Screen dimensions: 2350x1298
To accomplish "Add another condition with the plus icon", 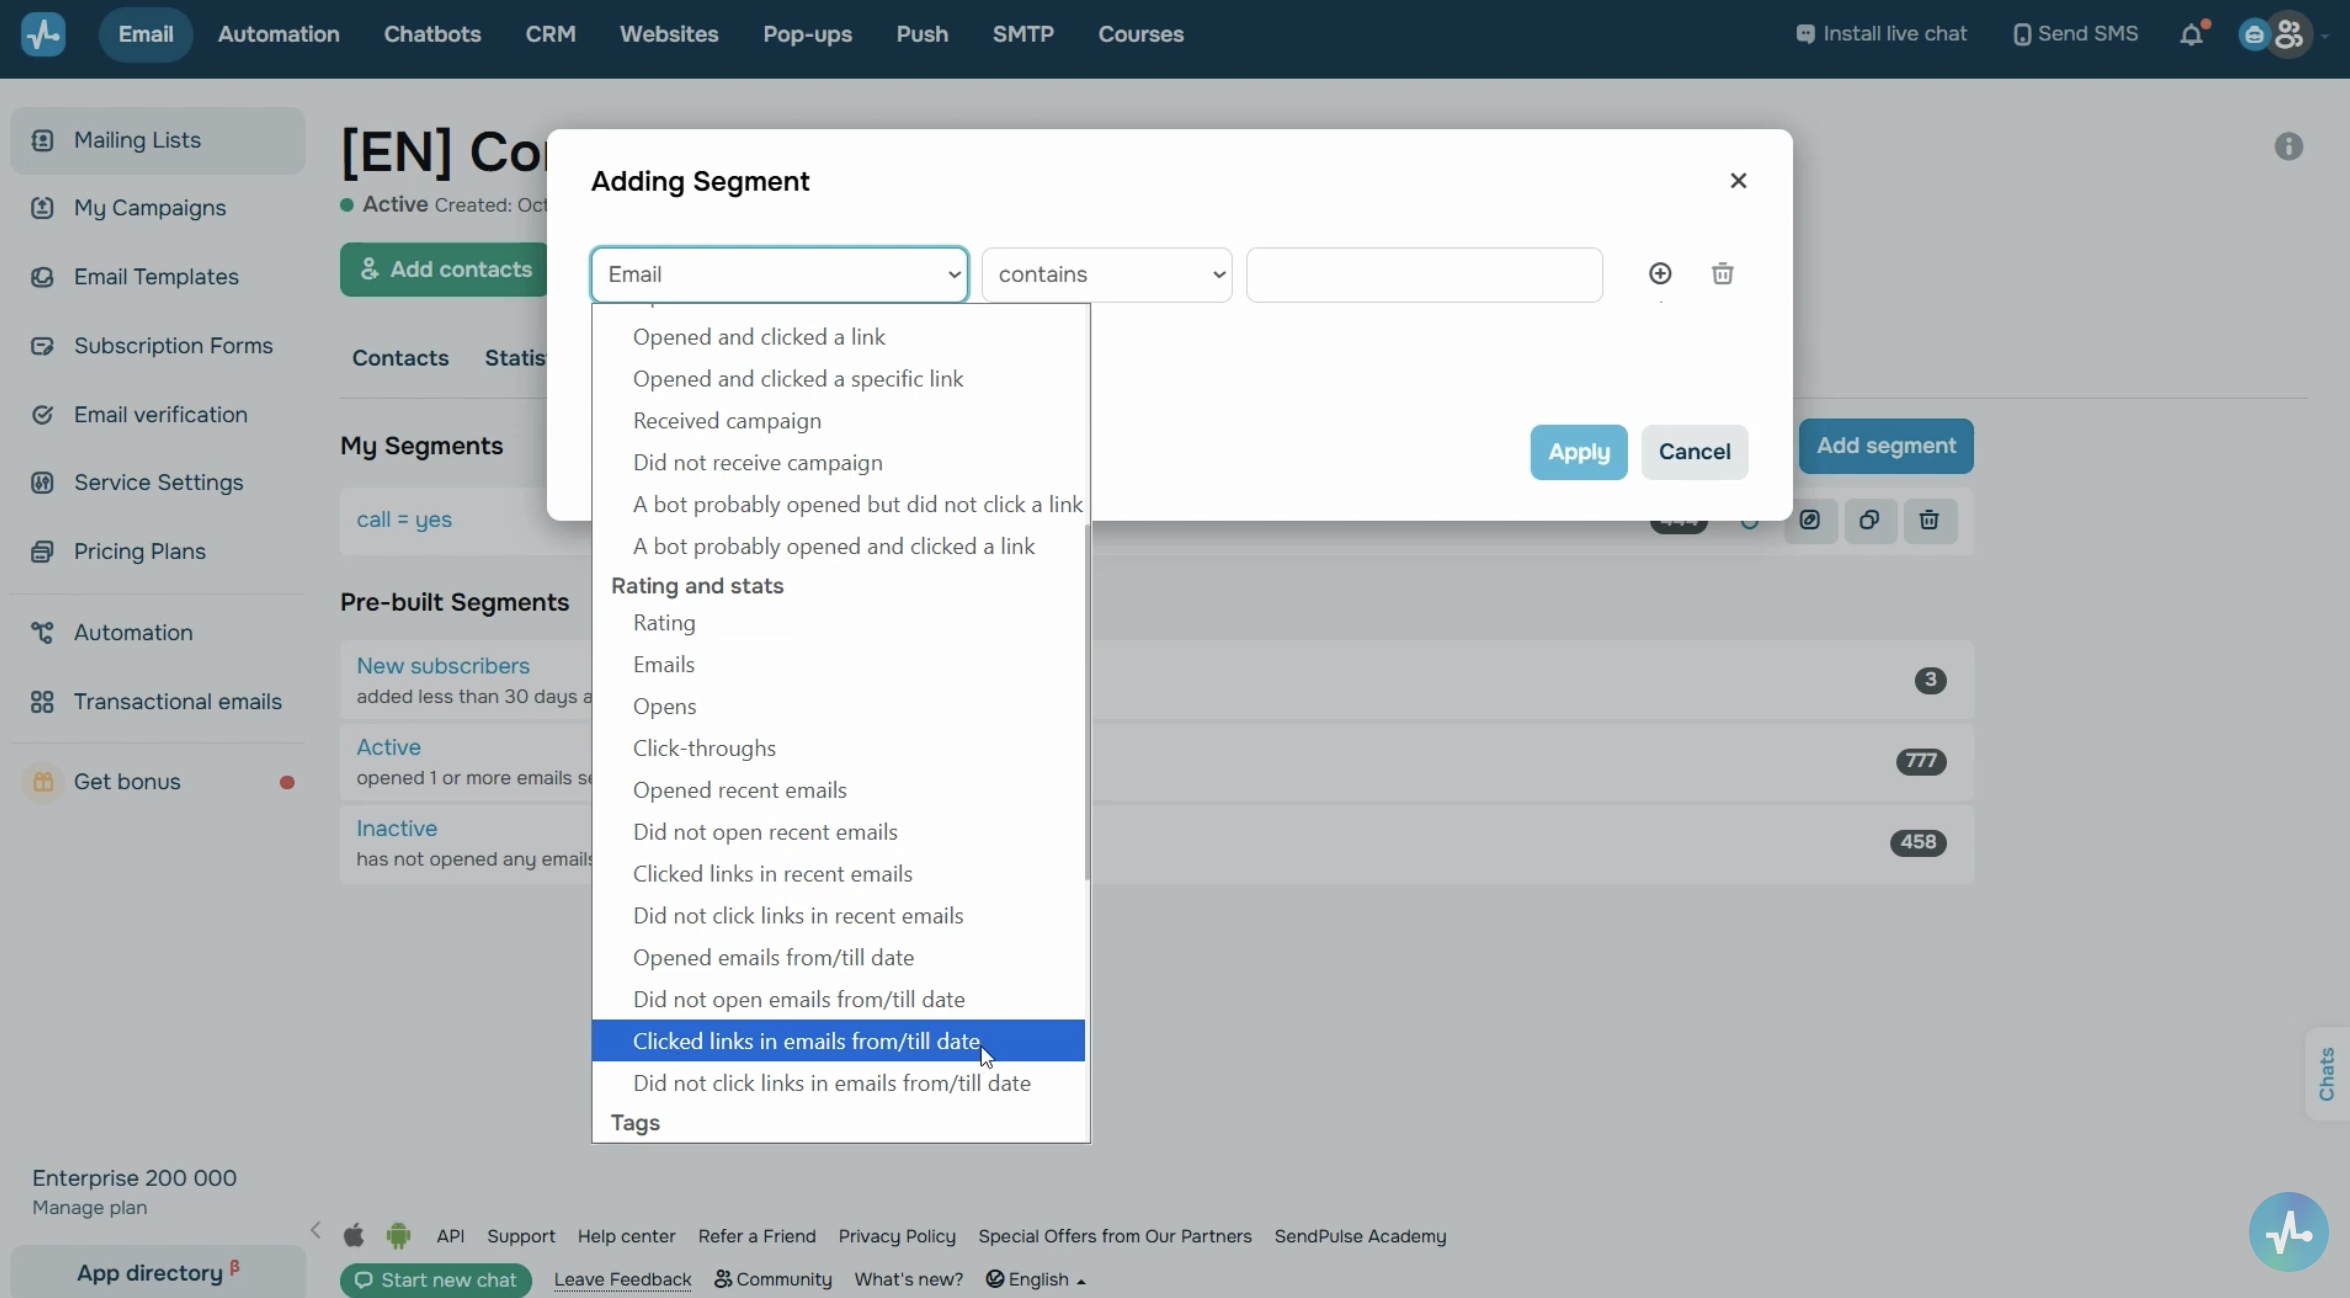I will click(1660, 273).
